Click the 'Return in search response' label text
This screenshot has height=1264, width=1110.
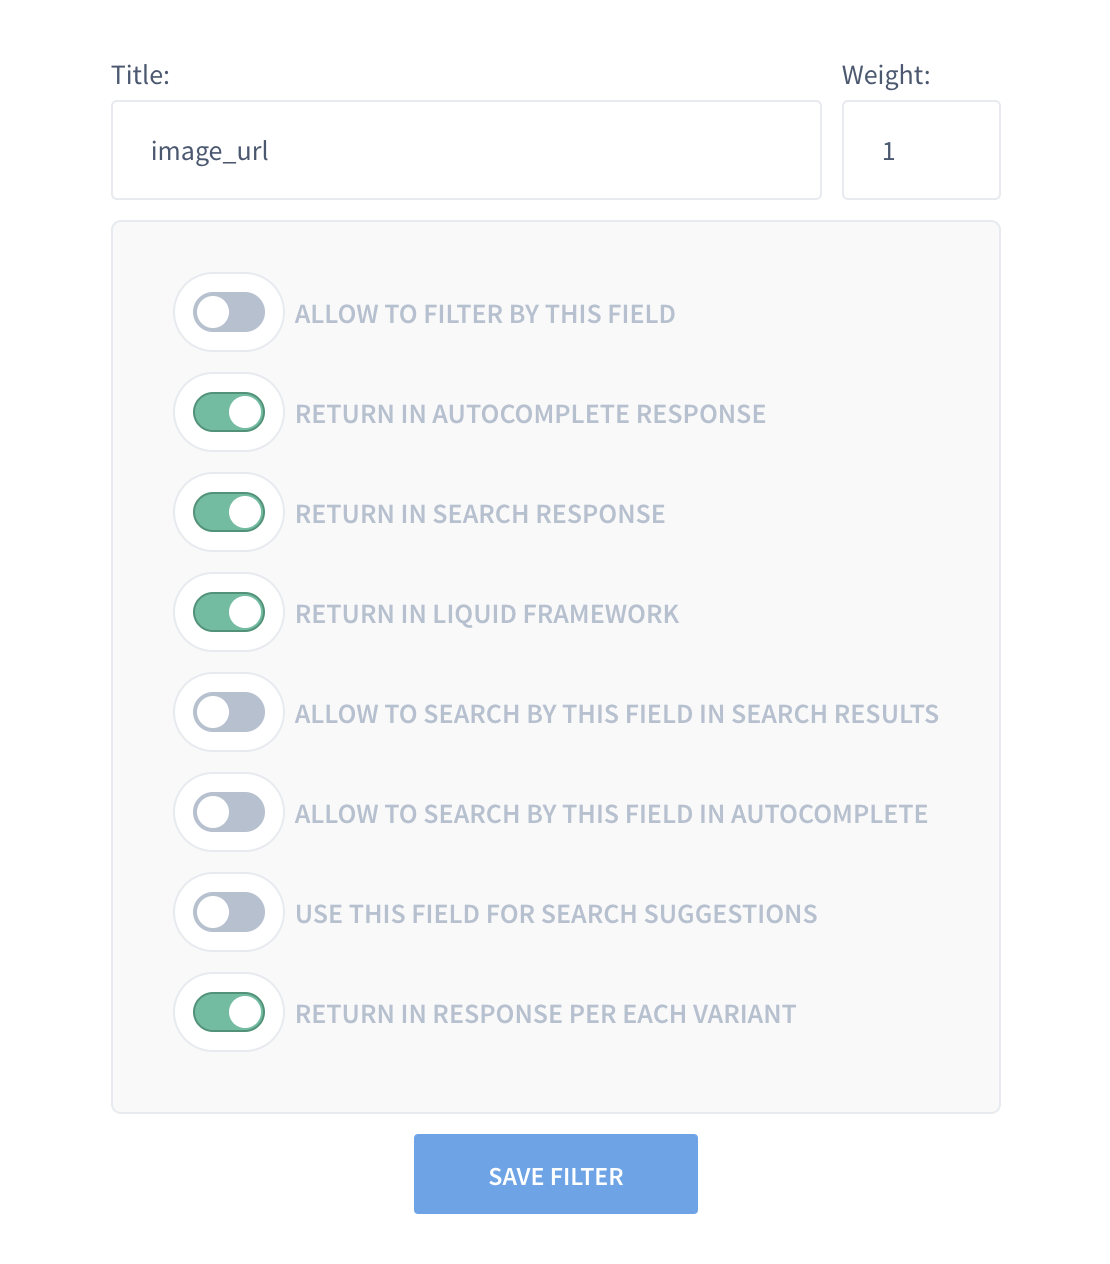point(480,514)
